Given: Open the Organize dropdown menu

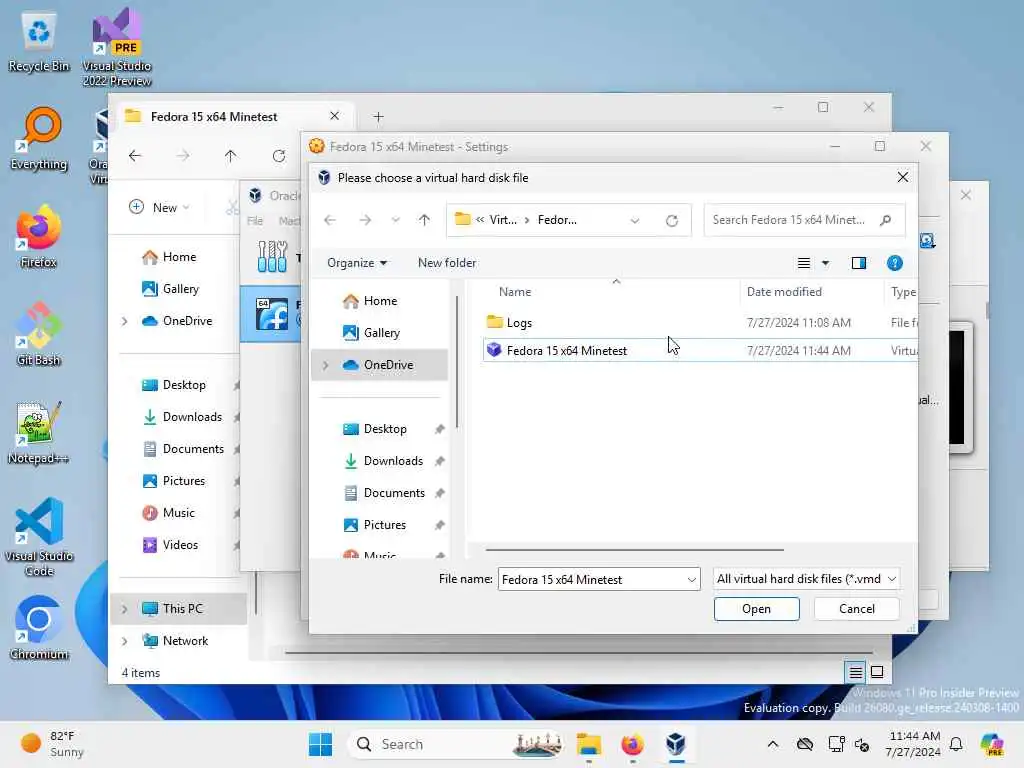Looking at the screenshot, I should [357, 263].
